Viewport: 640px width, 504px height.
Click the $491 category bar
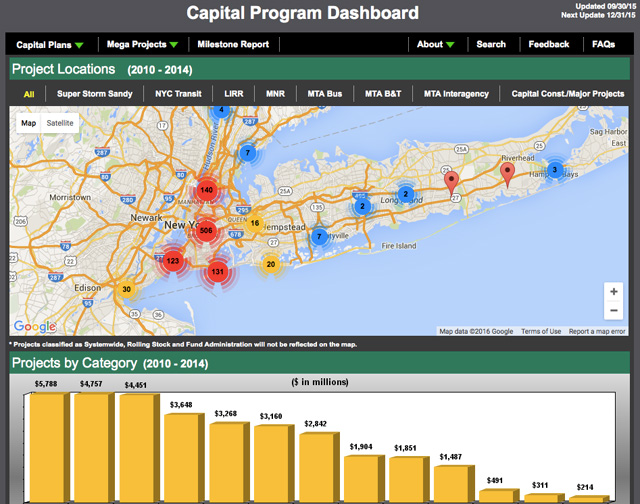coord(499,496)
